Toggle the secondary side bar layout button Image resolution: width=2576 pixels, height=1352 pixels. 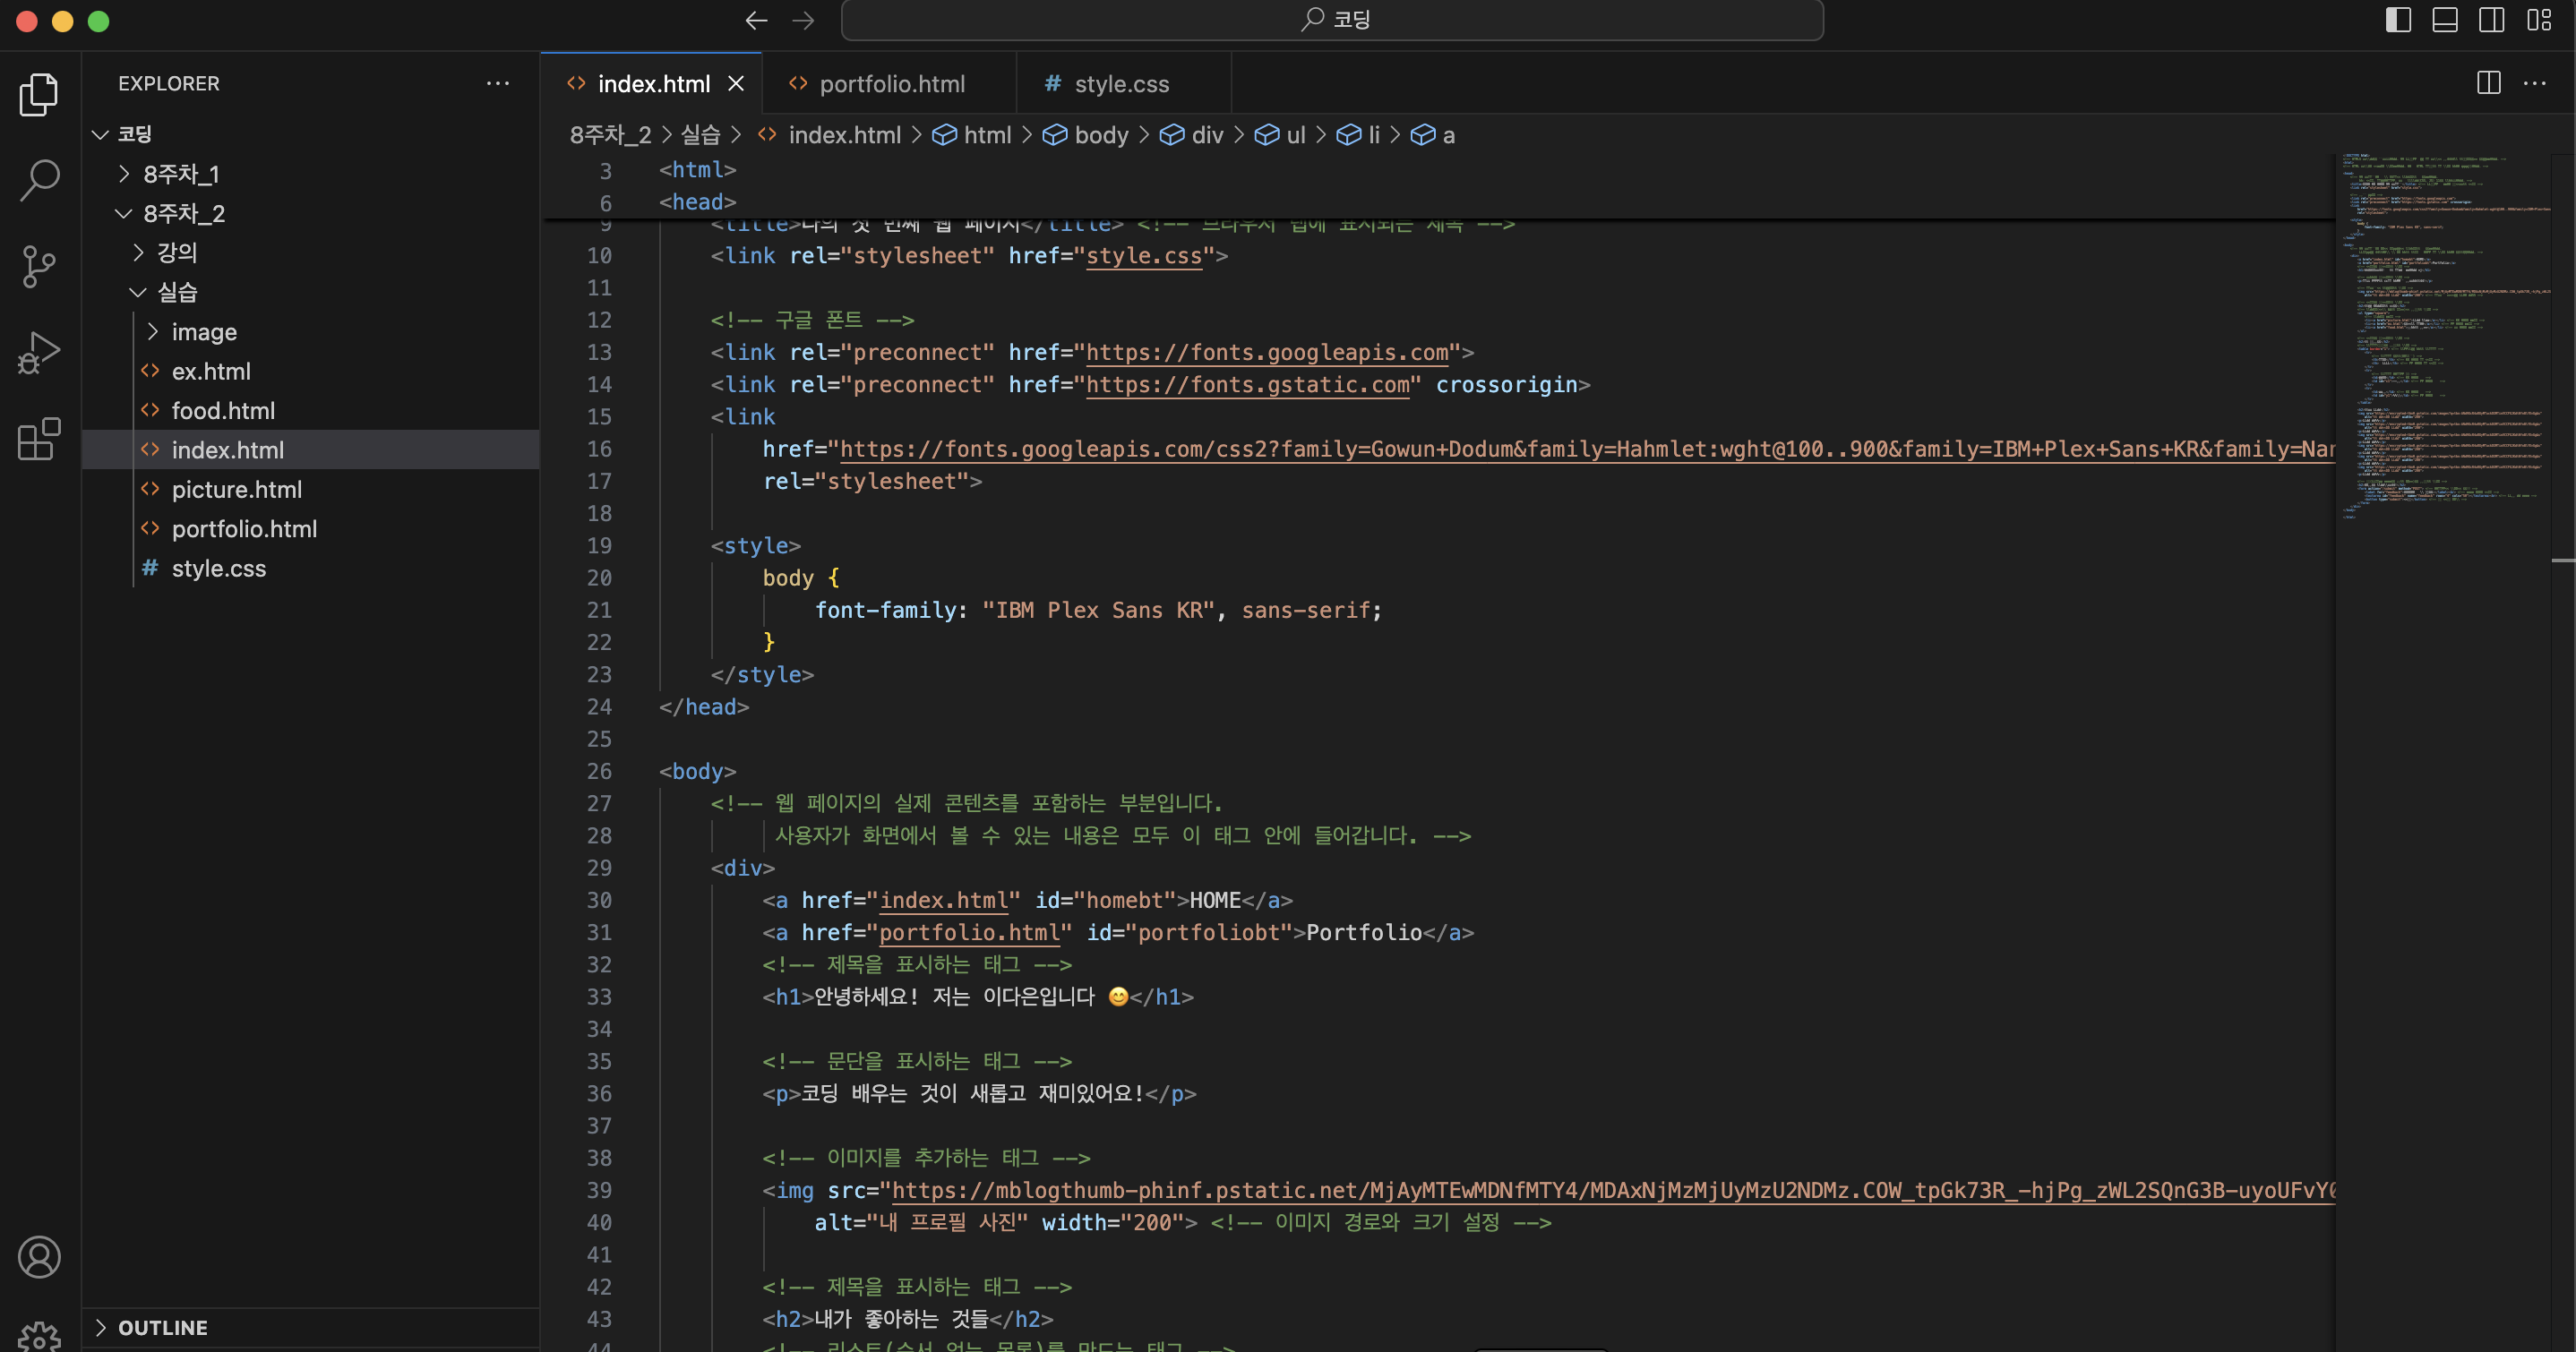click(2491, 20)
